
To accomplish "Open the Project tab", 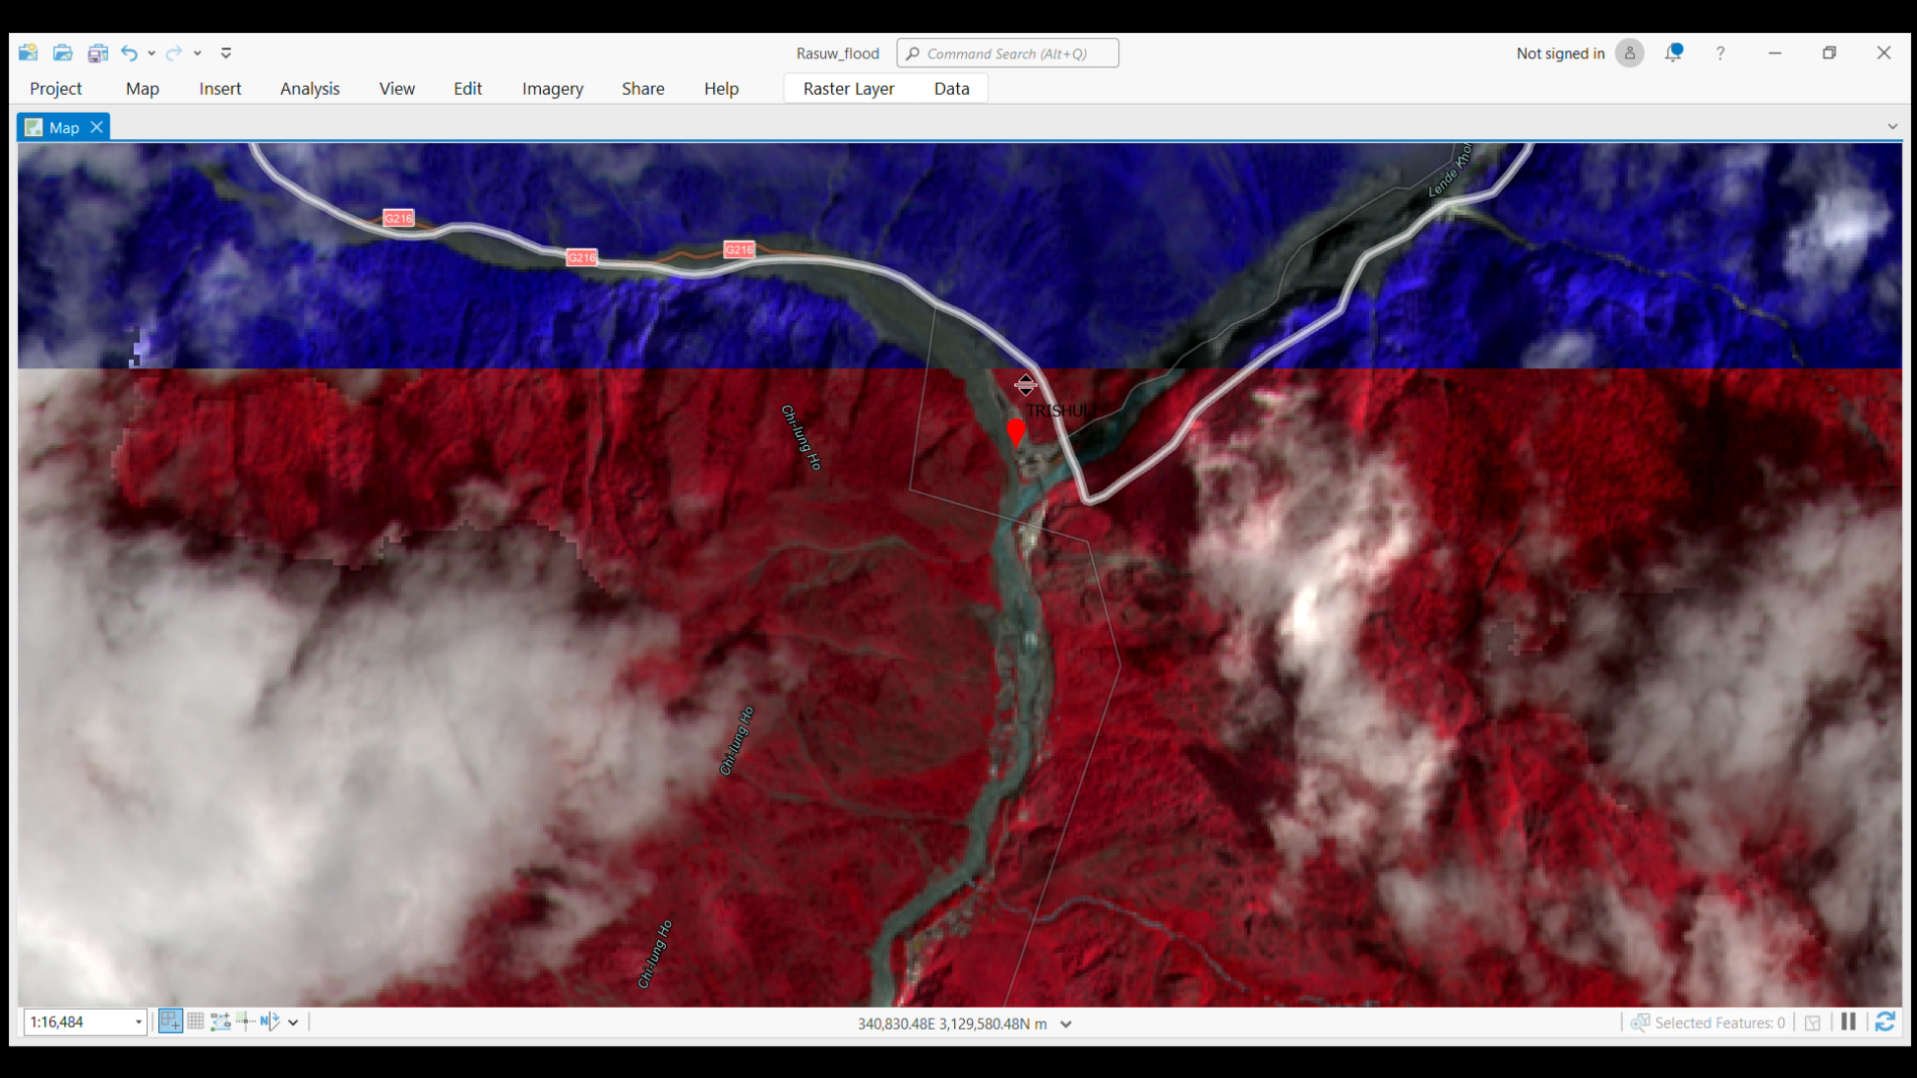I will pos(55,88).
